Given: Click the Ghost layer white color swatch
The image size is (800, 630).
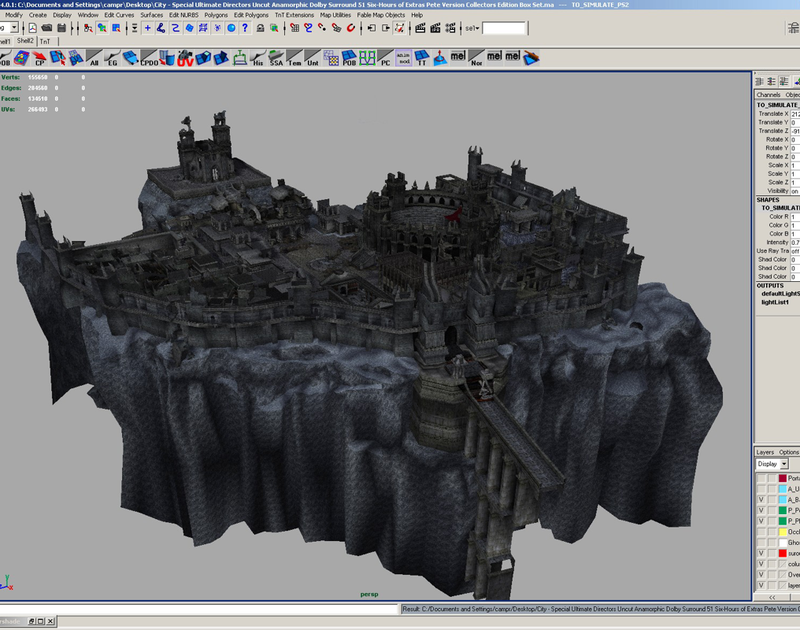Looking at the screenshot, I should 782,541.
